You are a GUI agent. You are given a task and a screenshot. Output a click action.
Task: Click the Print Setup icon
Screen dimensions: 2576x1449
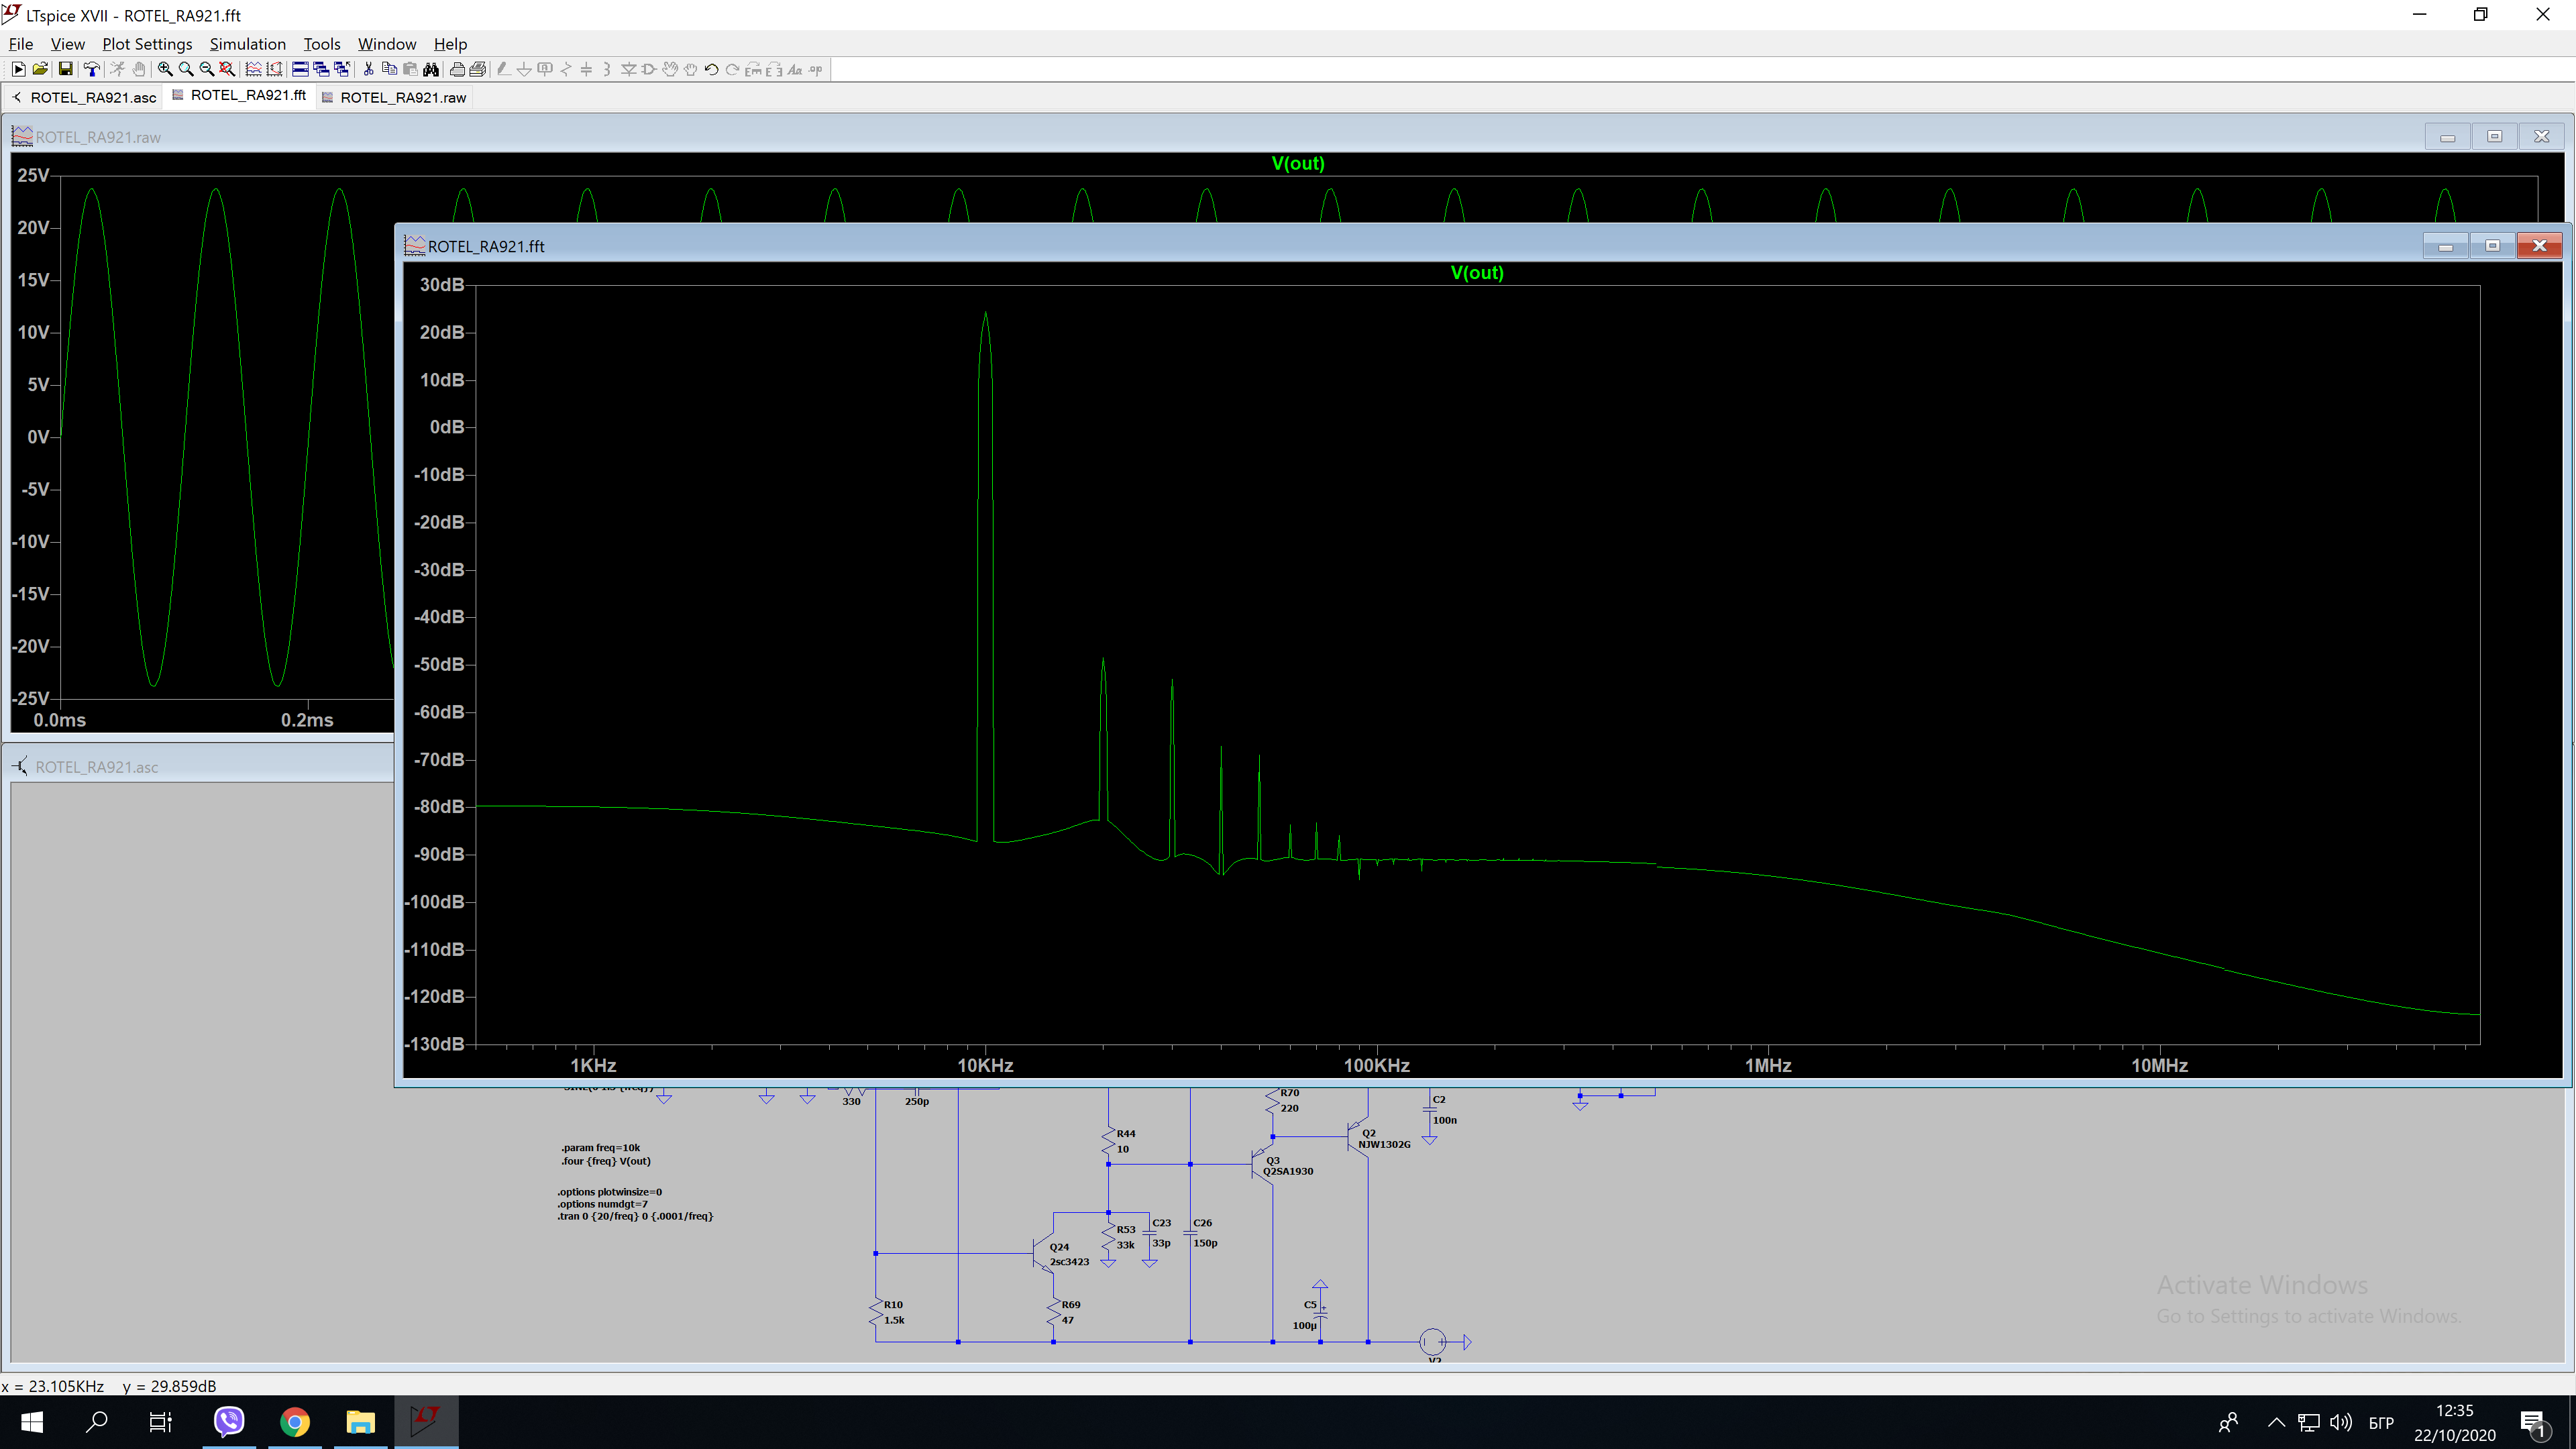(x=457, y=69)
